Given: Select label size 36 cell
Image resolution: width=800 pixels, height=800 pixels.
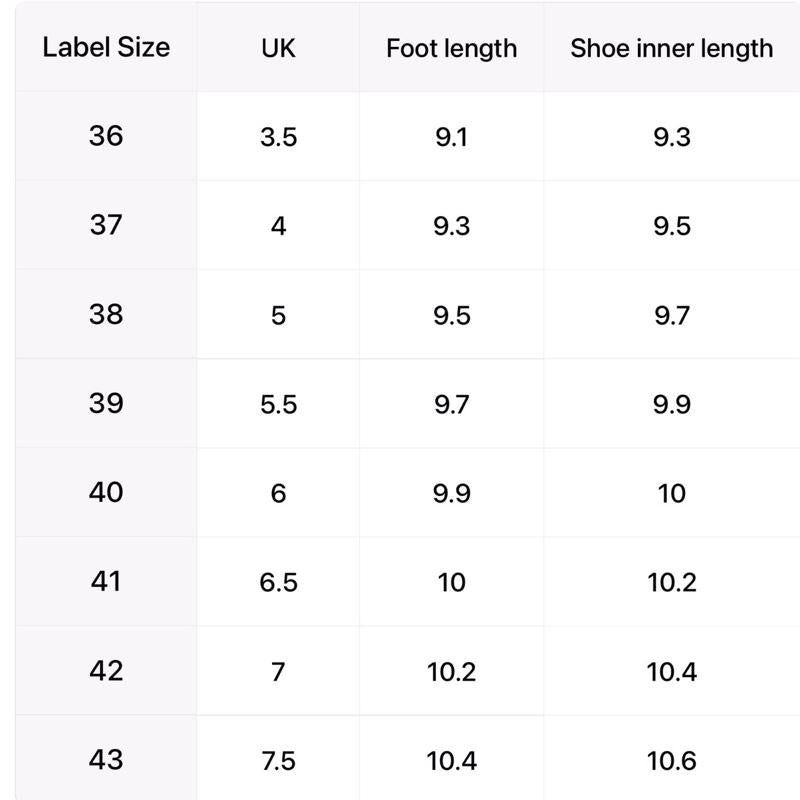Looking at the screenshot, I should click(x=106, y=136).
